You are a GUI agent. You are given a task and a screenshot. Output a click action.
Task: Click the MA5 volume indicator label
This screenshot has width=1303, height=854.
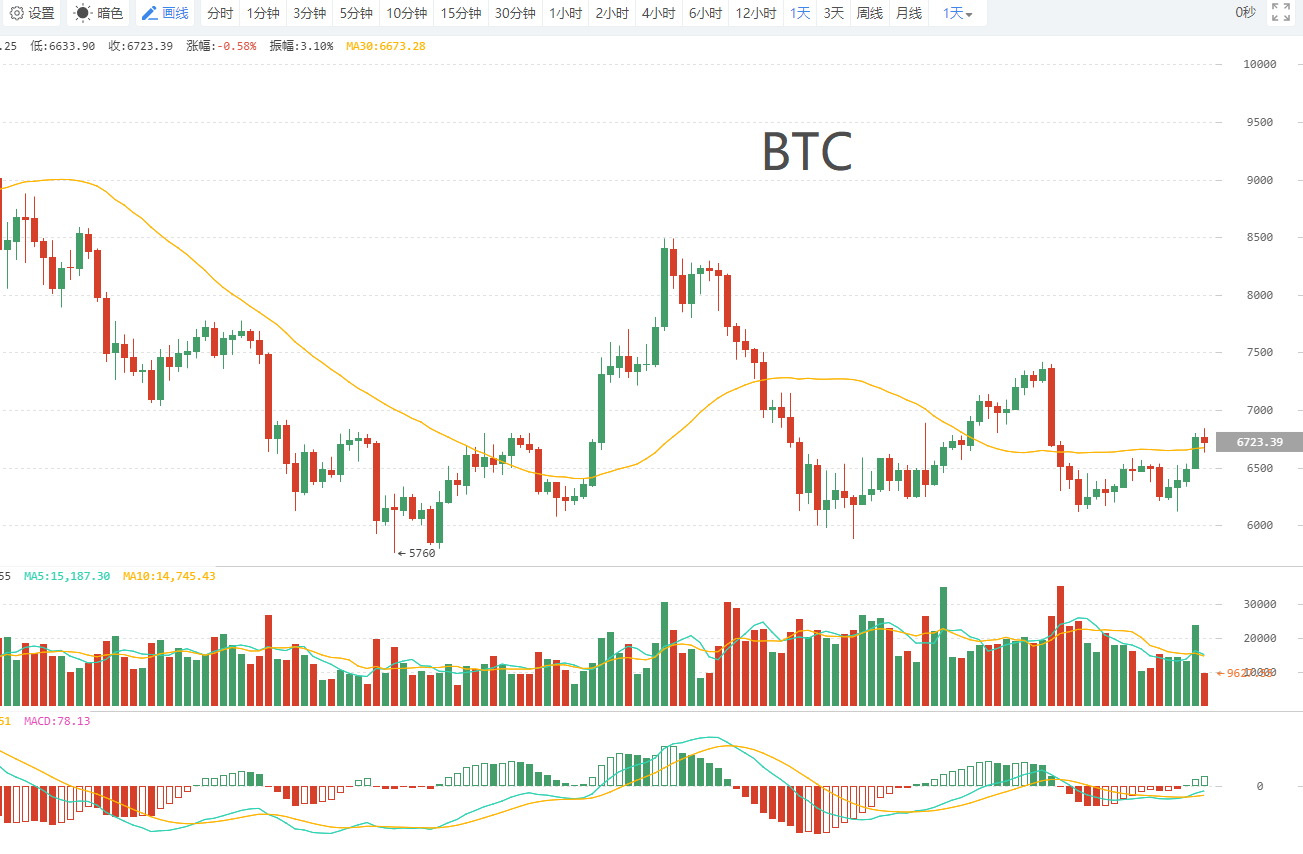(x=66, y=576)
